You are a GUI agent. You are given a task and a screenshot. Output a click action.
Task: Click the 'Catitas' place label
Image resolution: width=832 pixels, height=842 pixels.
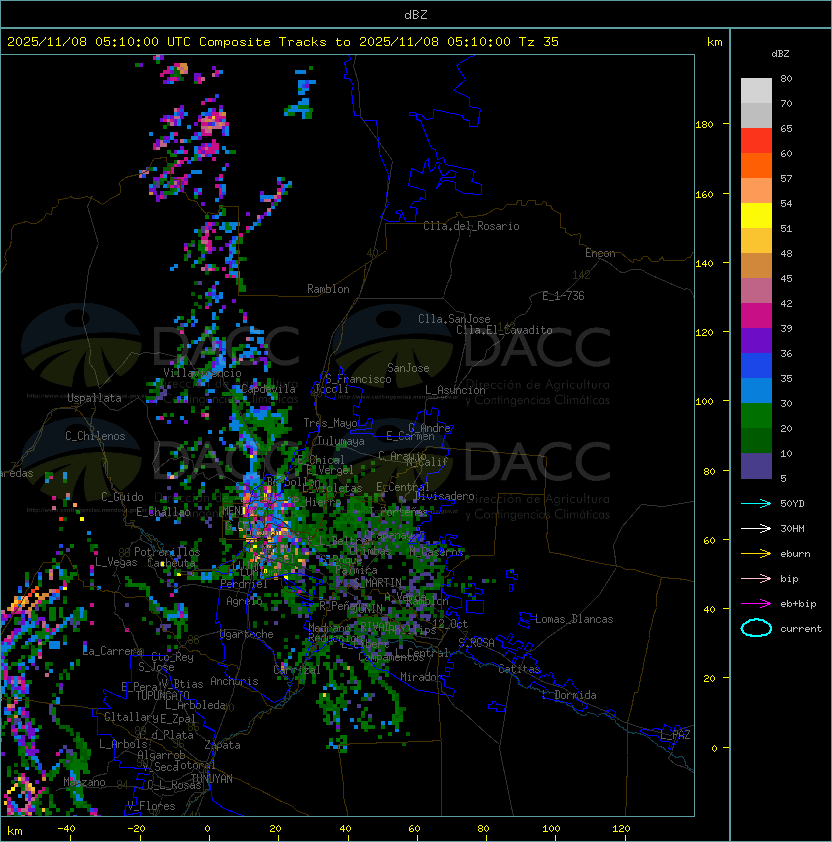coord(519,669)
